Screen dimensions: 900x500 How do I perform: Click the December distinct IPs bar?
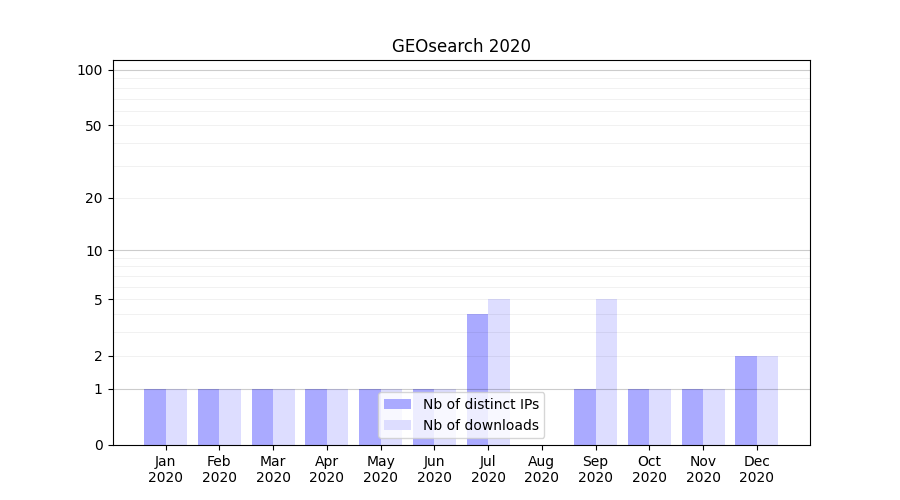746,400
